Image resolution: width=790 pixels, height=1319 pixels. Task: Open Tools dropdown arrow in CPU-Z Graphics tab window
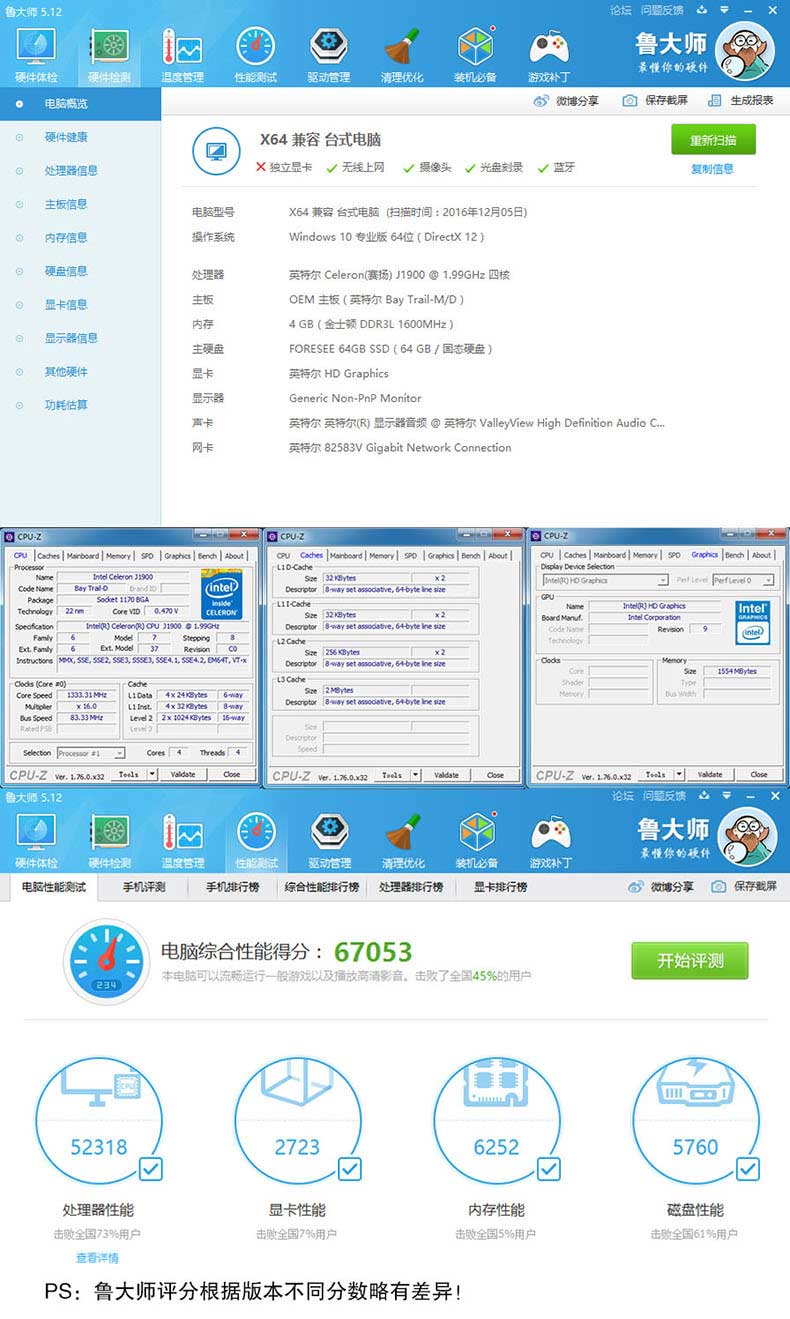coord(679,774)
